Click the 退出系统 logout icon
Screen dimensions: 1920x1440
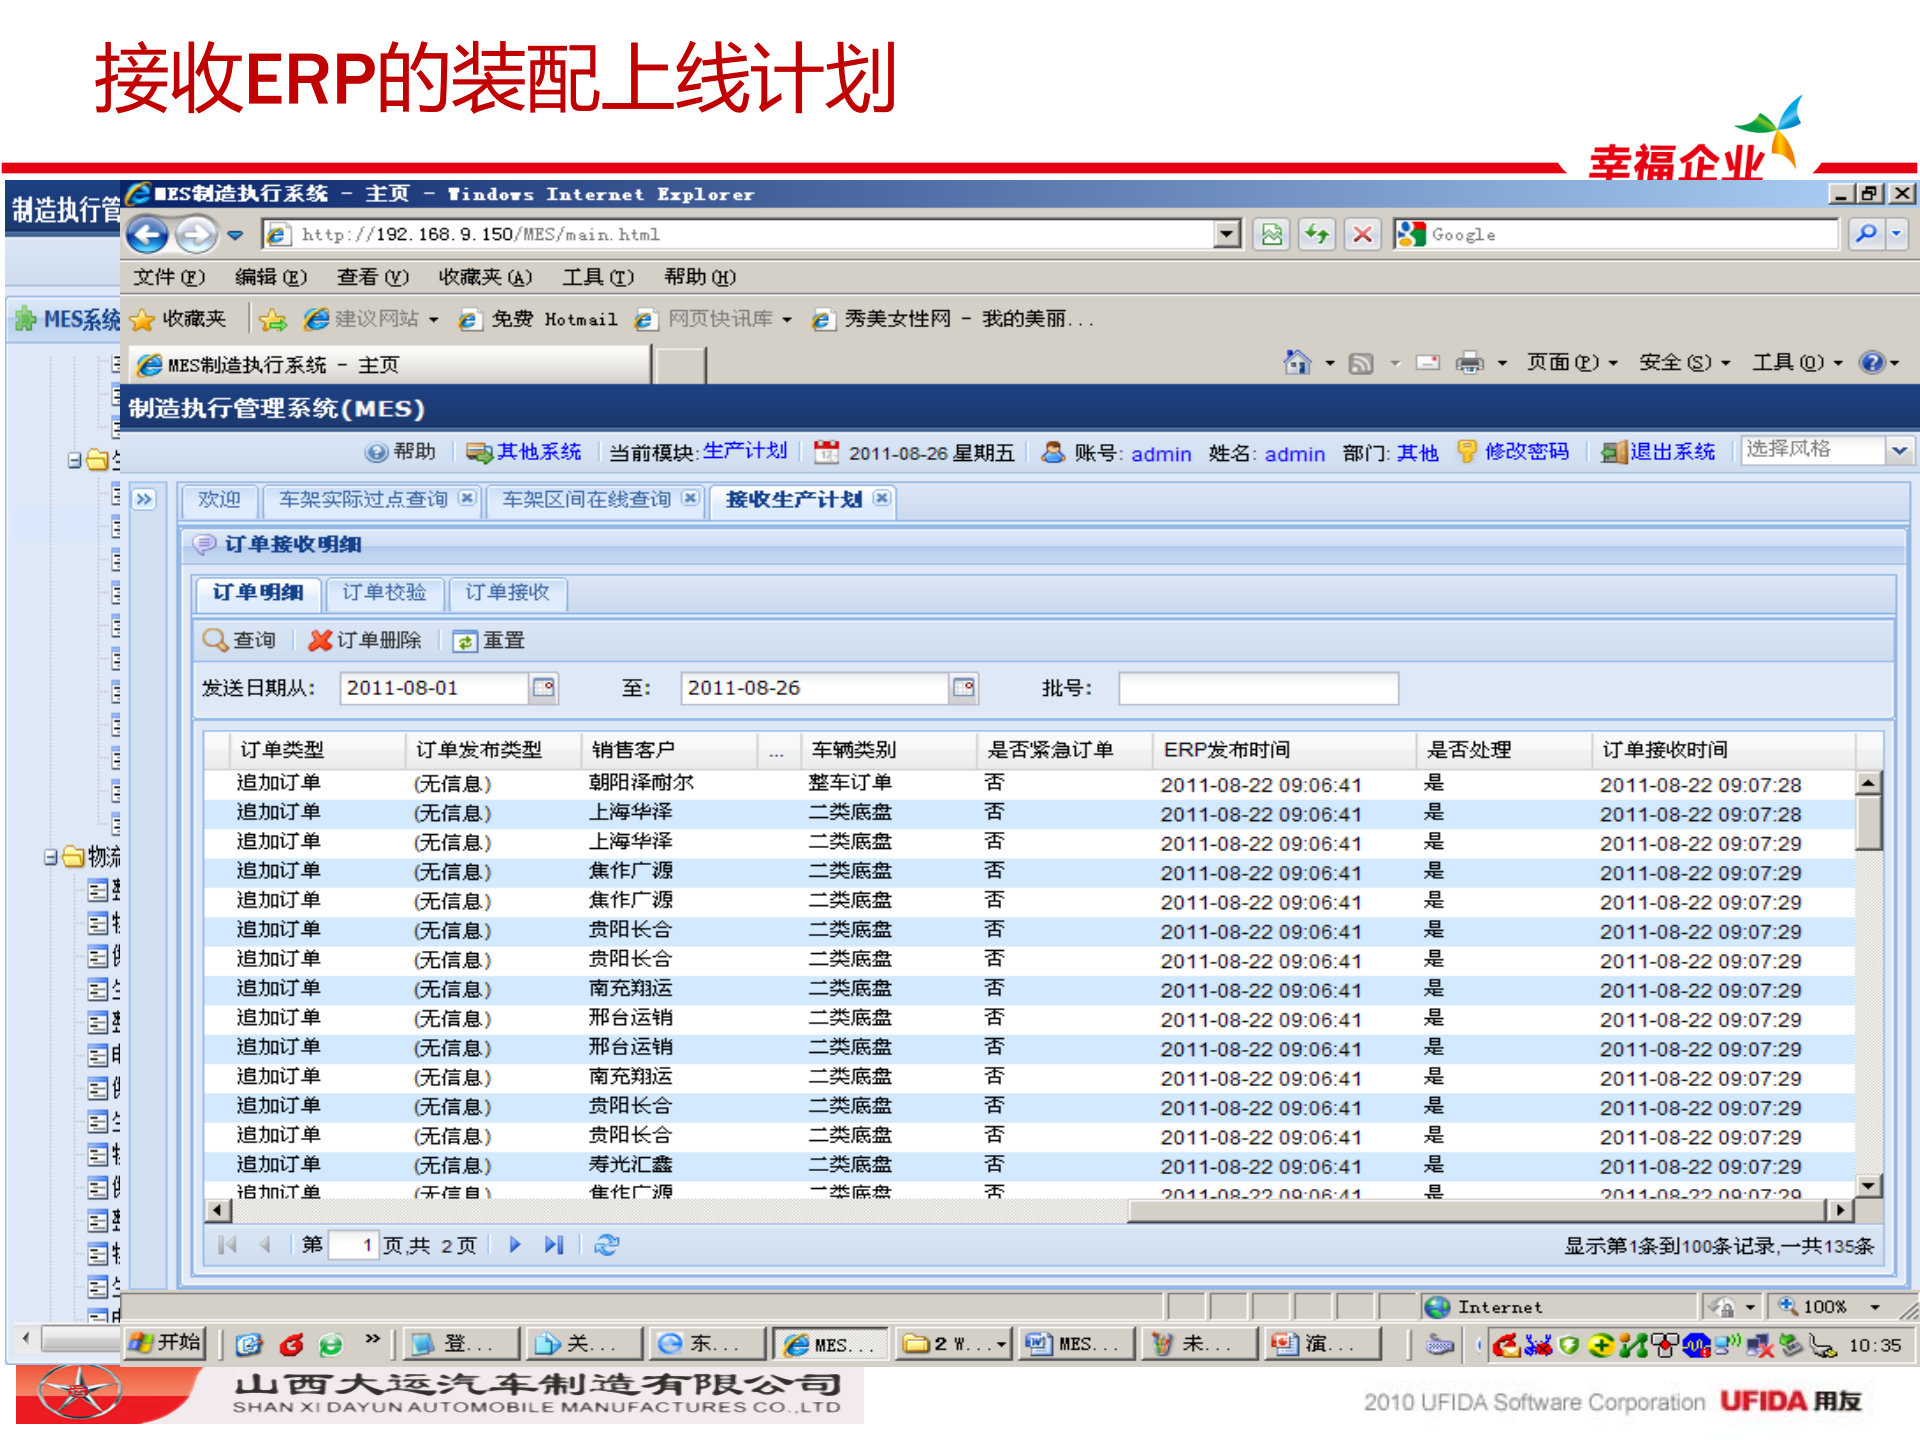(1612, 452)
